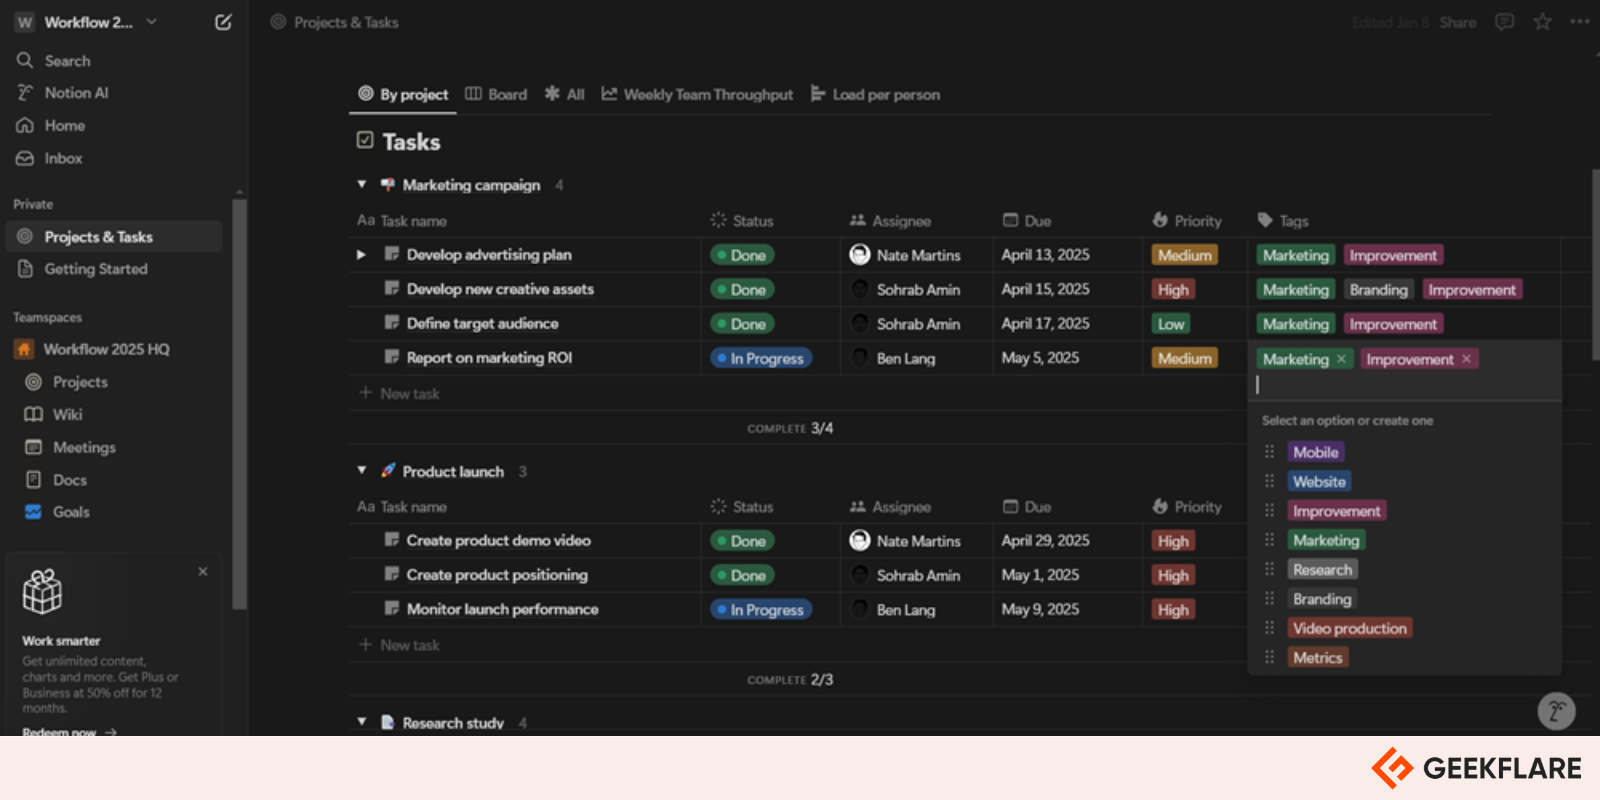Star this page as favorite
The width and height of the screenshot is (1600, 800).
point(1542,22)
